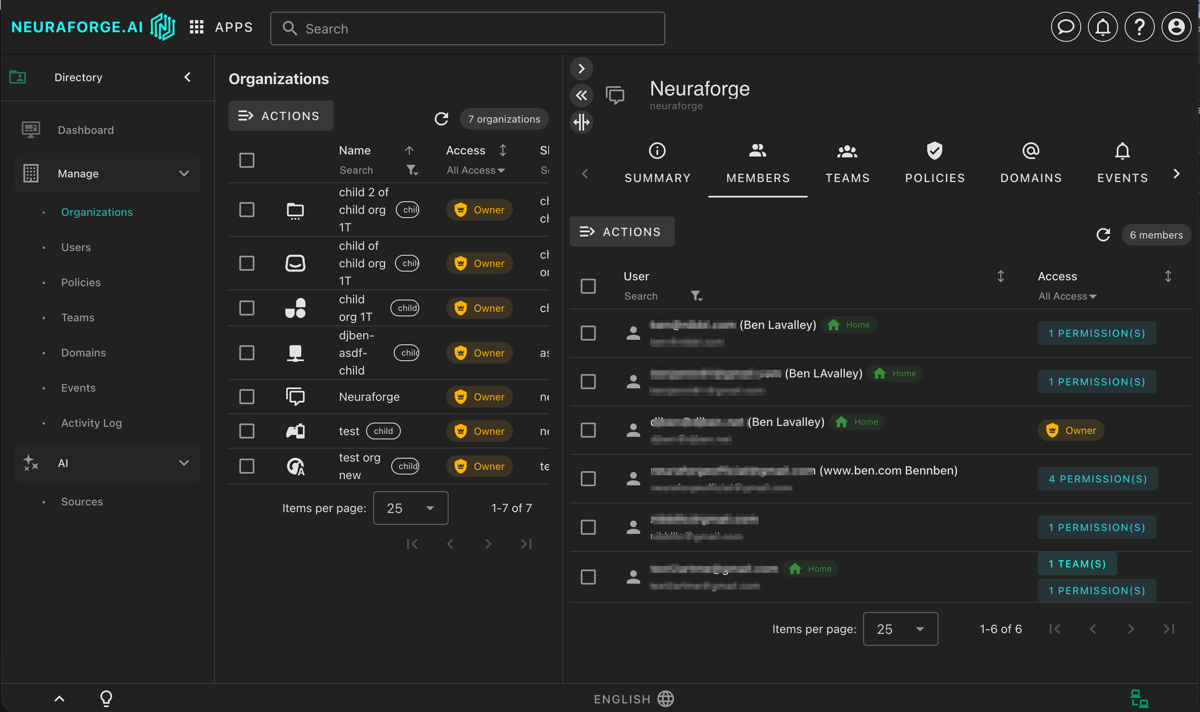Click the lightbulb icon in bottom bar
1200x712 pixels.
click(x=106, y=699)
